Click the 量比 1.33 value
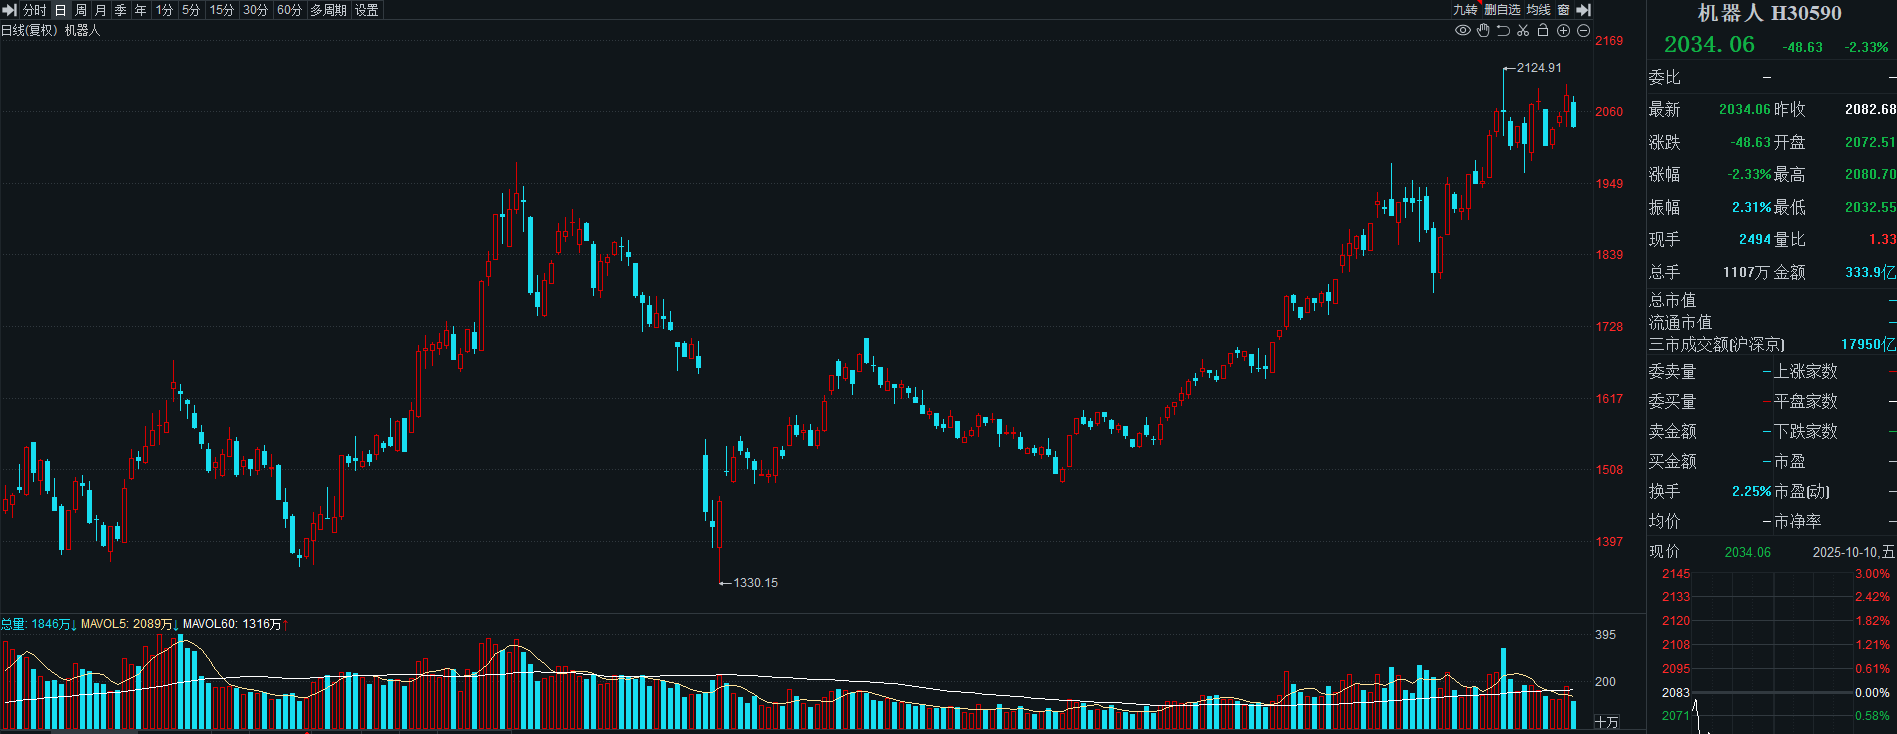The width and height of the screenshot is (1897, 734). tap(1882, 239)
